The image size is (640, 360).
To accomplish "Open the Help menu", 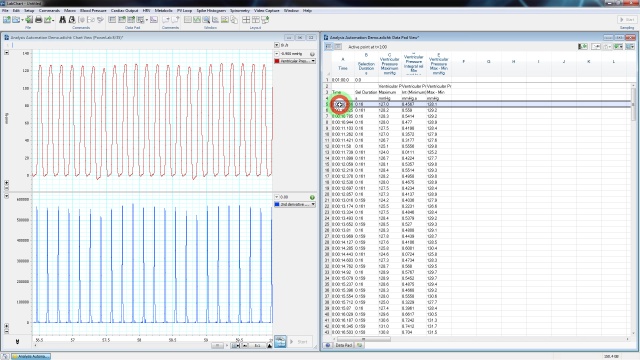I will (307, 11).
